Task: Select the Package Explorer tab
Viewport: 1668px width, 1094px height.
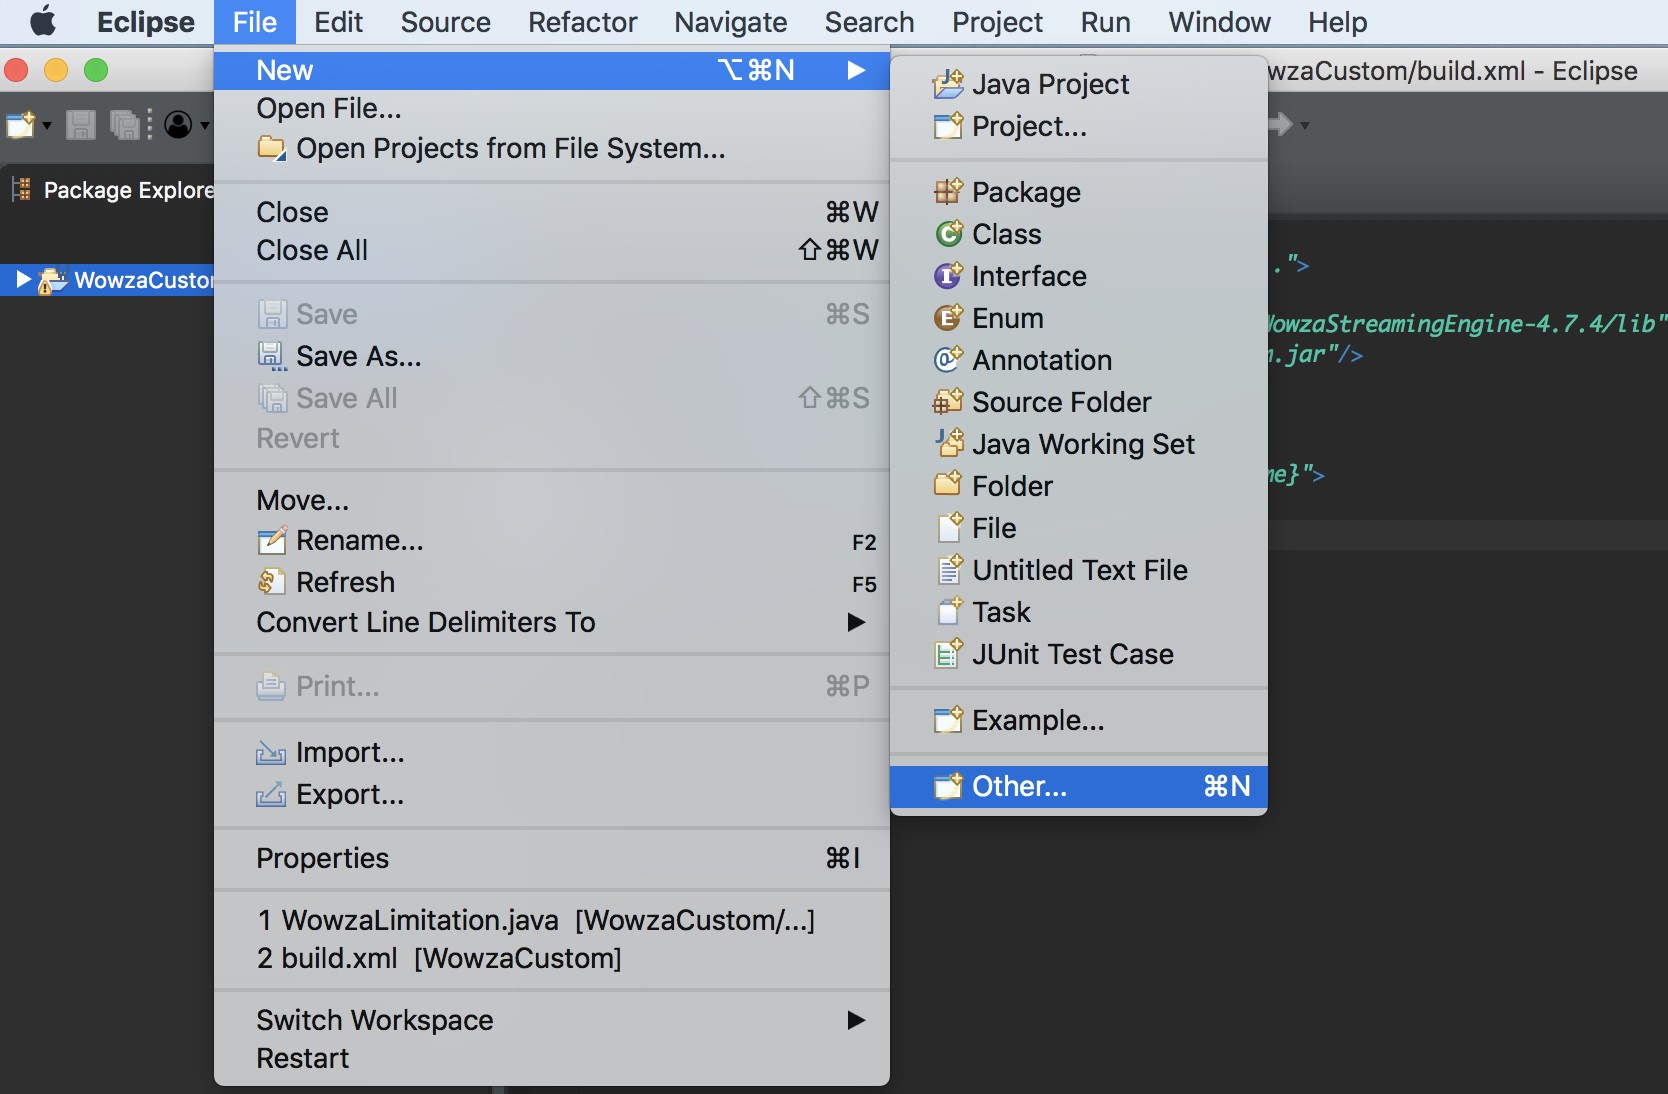Action: pyautogui.click(x=112, y=190)
